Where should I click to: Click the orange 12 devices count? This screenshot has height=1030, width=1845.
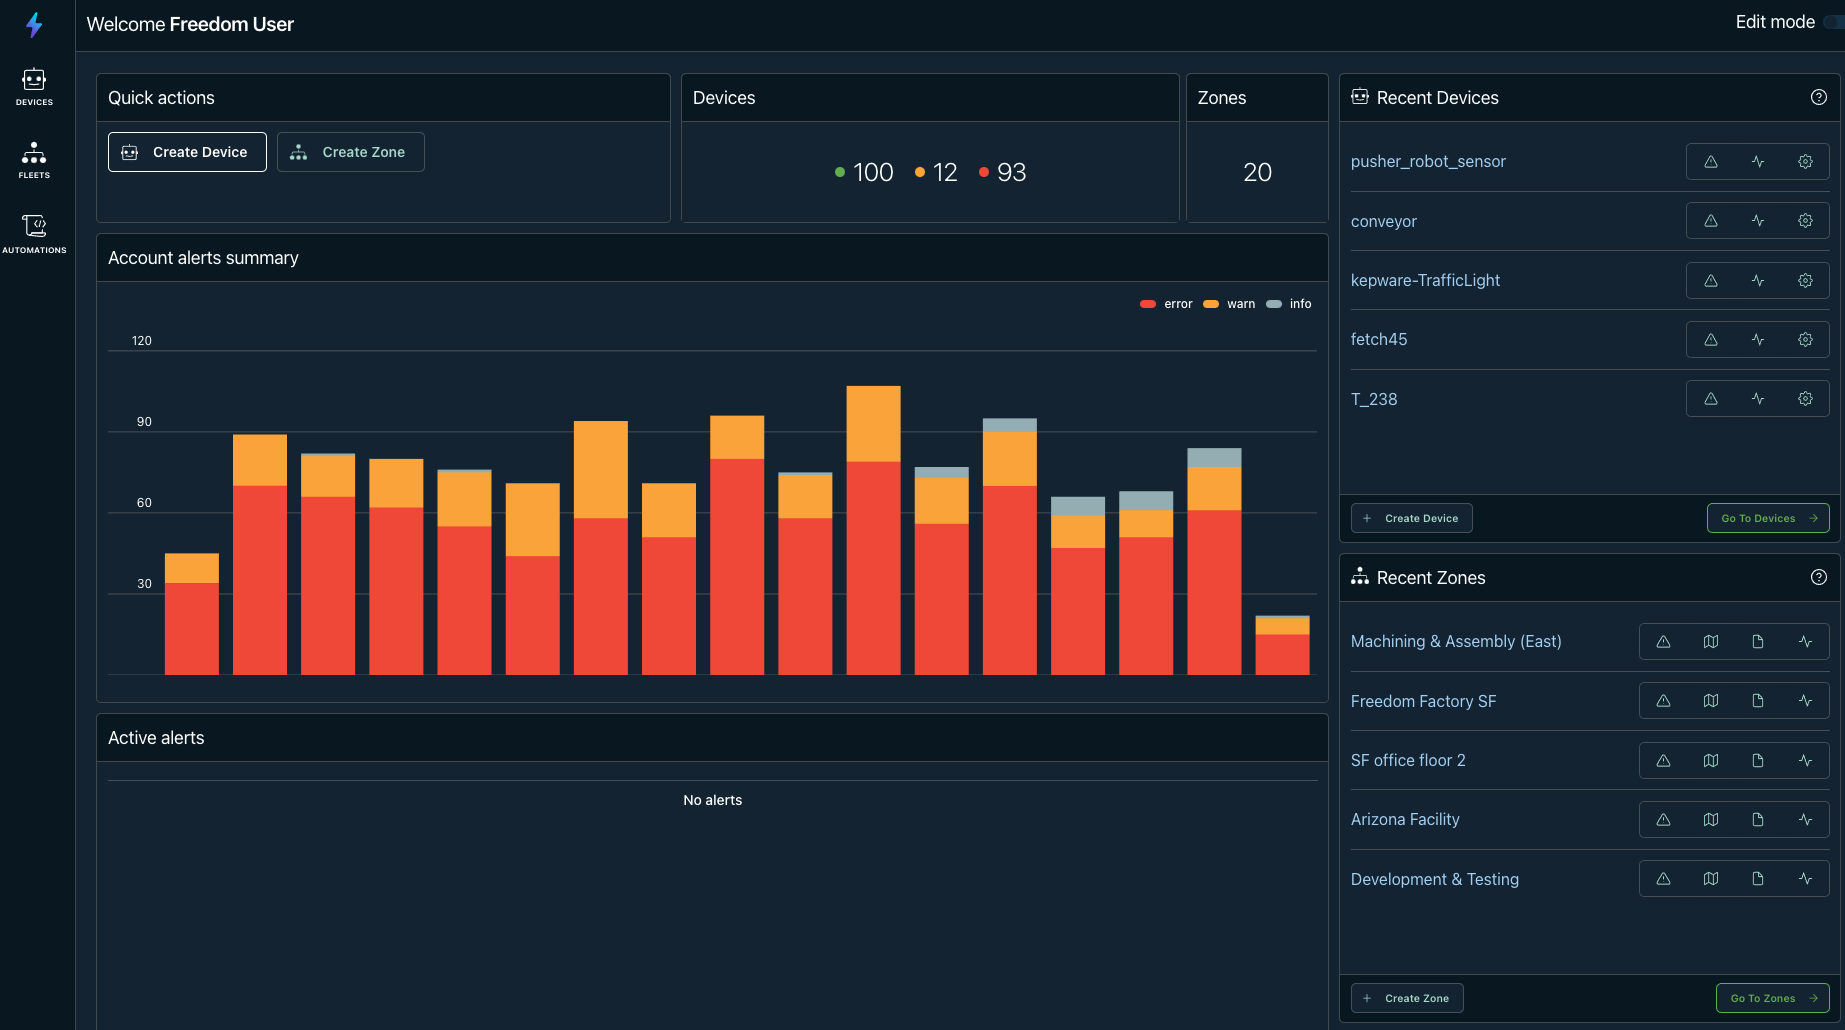point(936,172)
